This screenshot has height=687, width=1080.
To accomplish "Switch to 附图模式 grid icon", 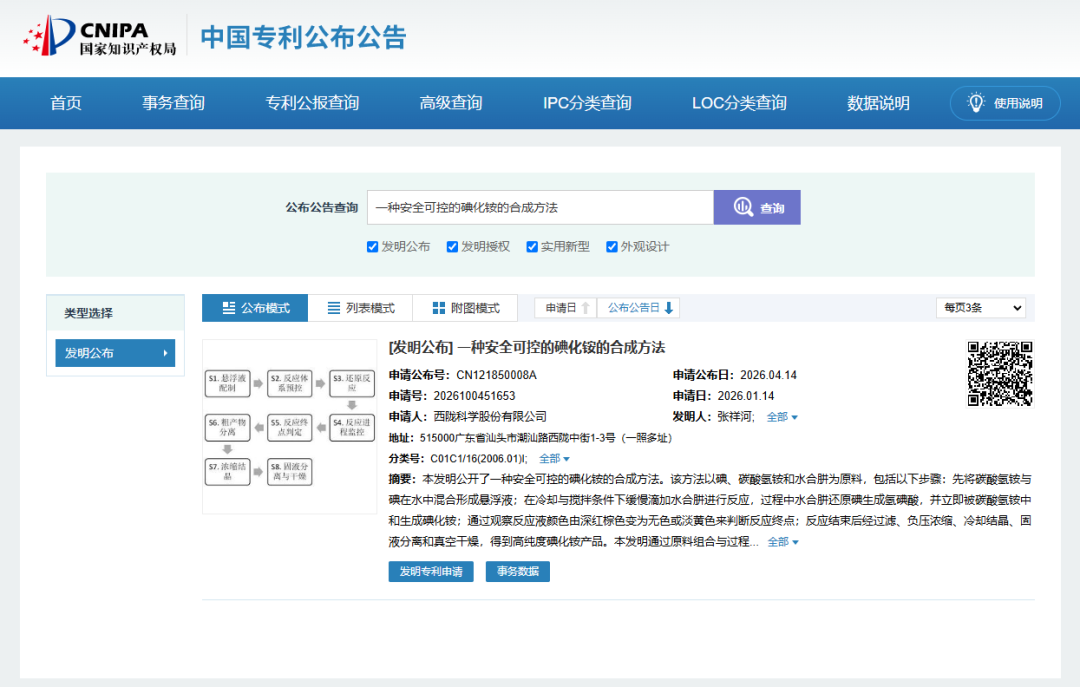I will click(x=439, y=308).
